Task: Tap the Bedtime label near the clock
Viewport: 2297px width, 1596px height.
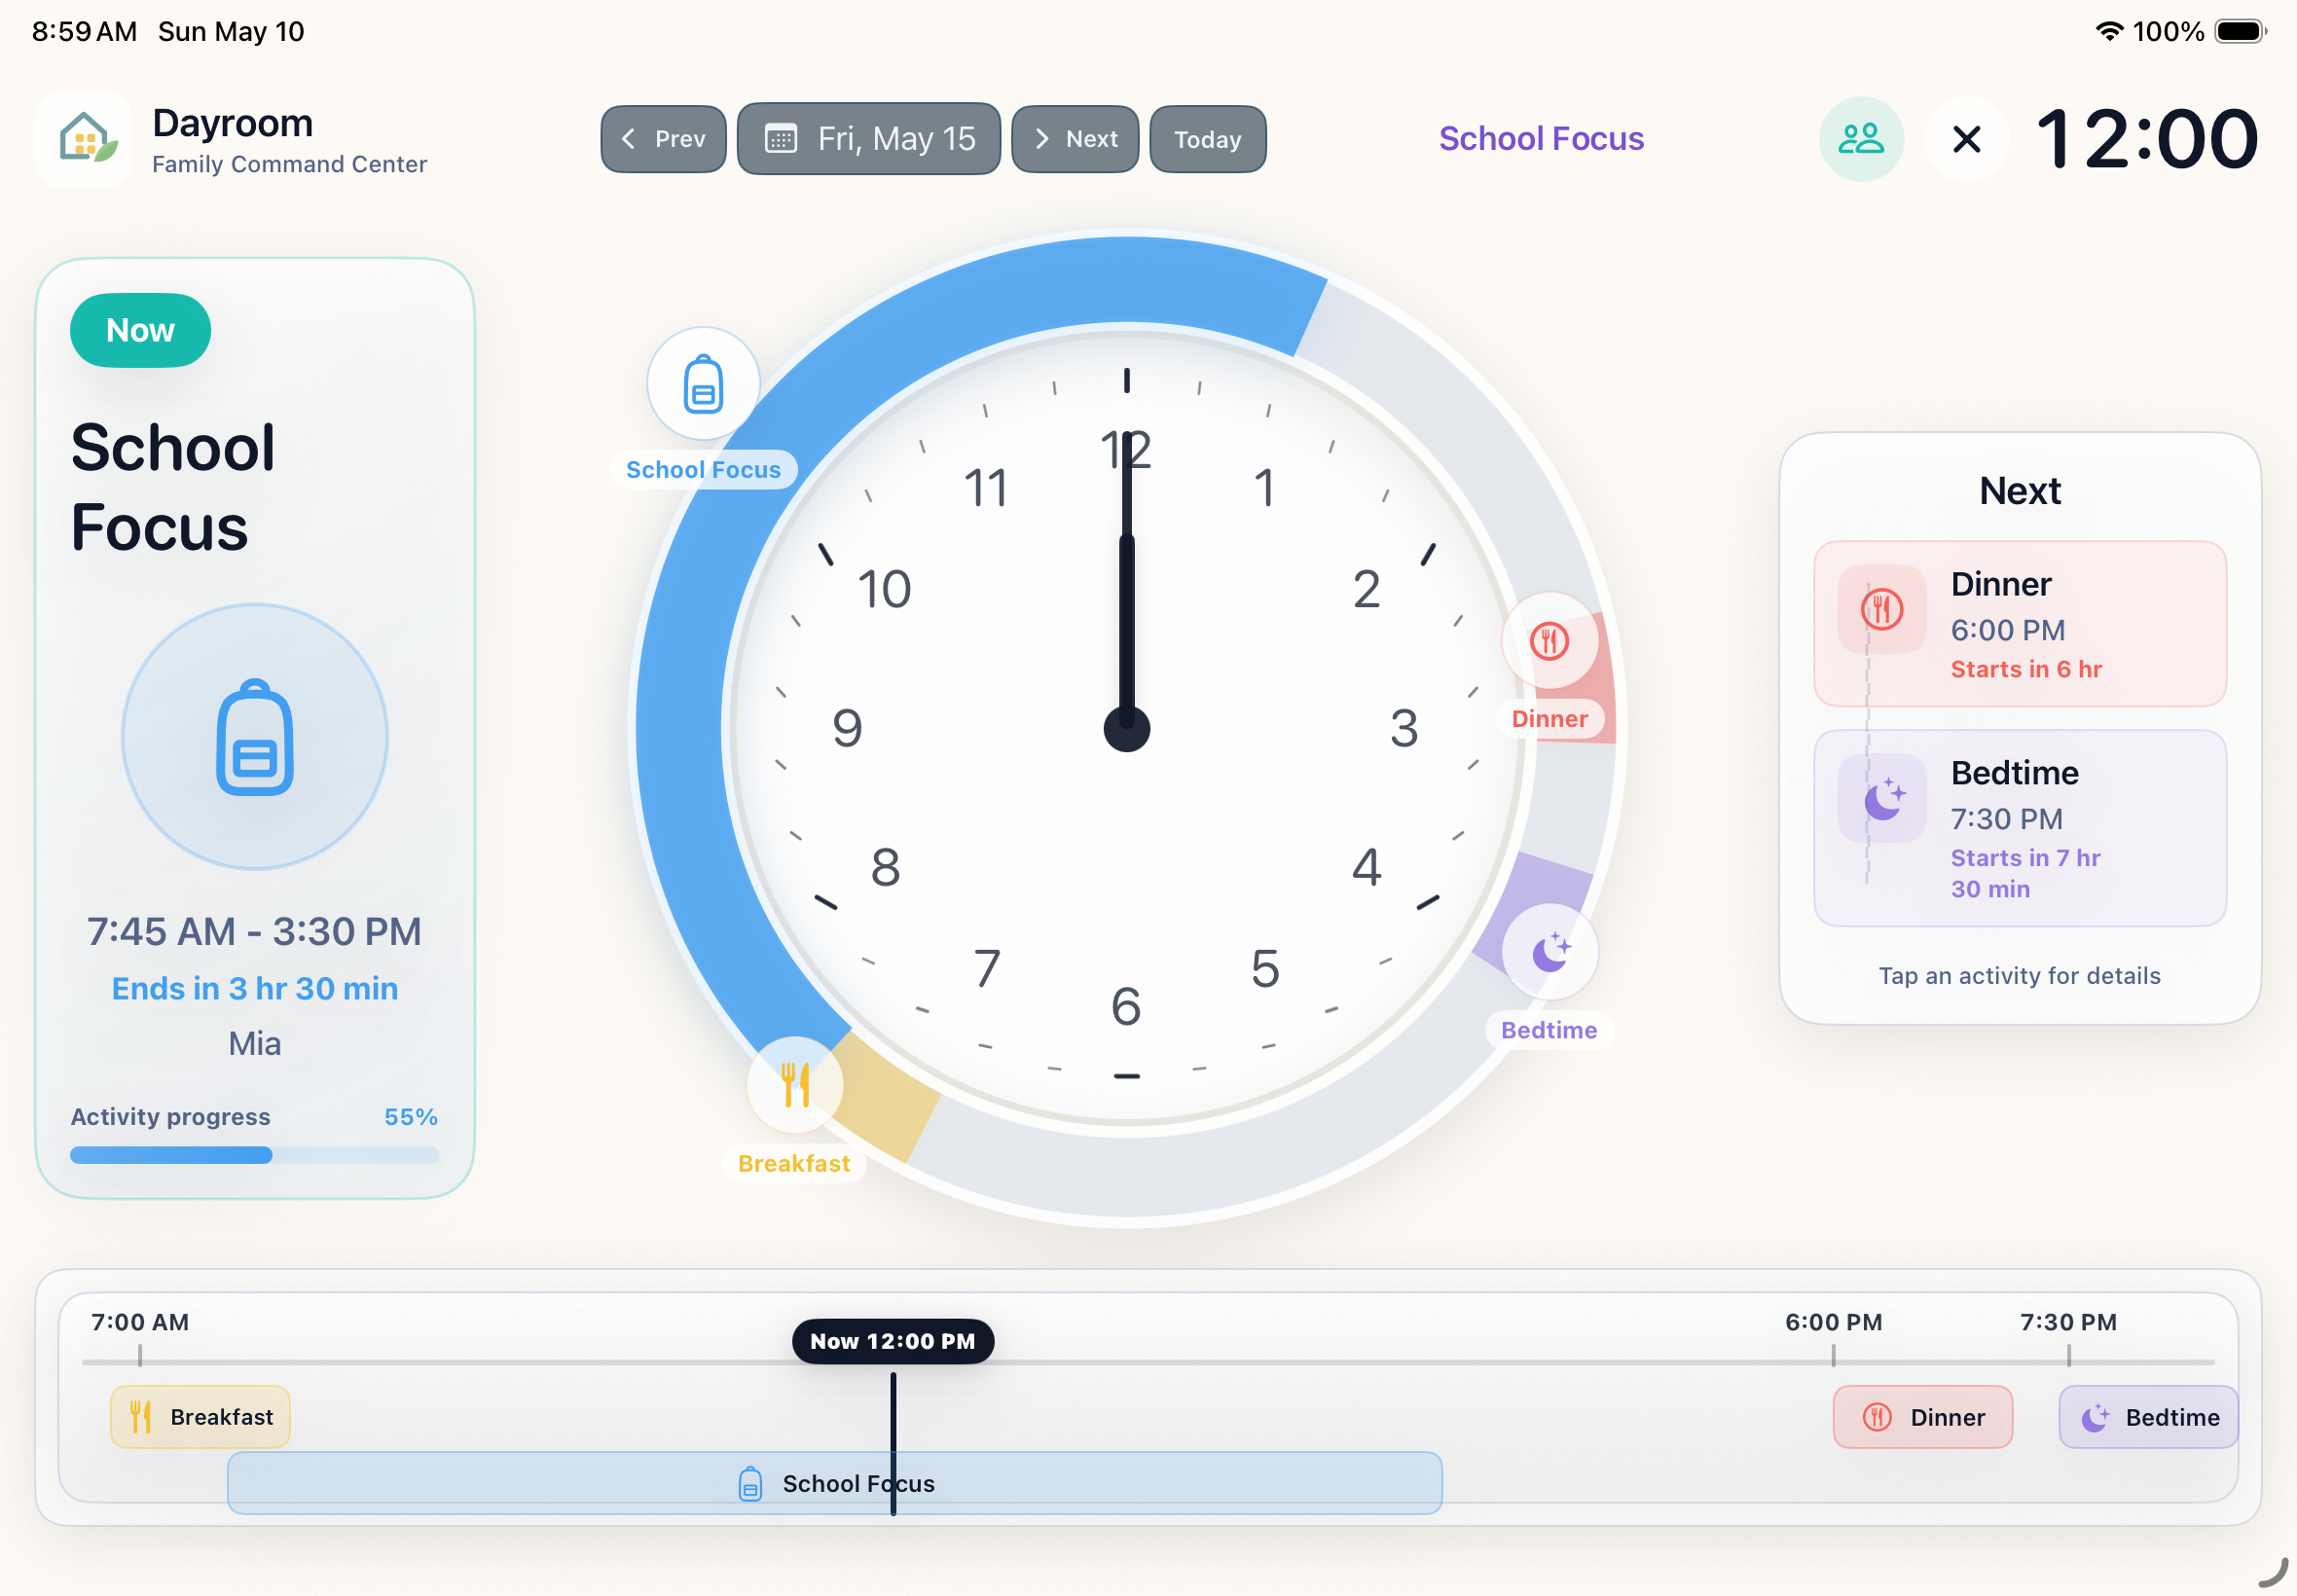Action: 1549,1030
